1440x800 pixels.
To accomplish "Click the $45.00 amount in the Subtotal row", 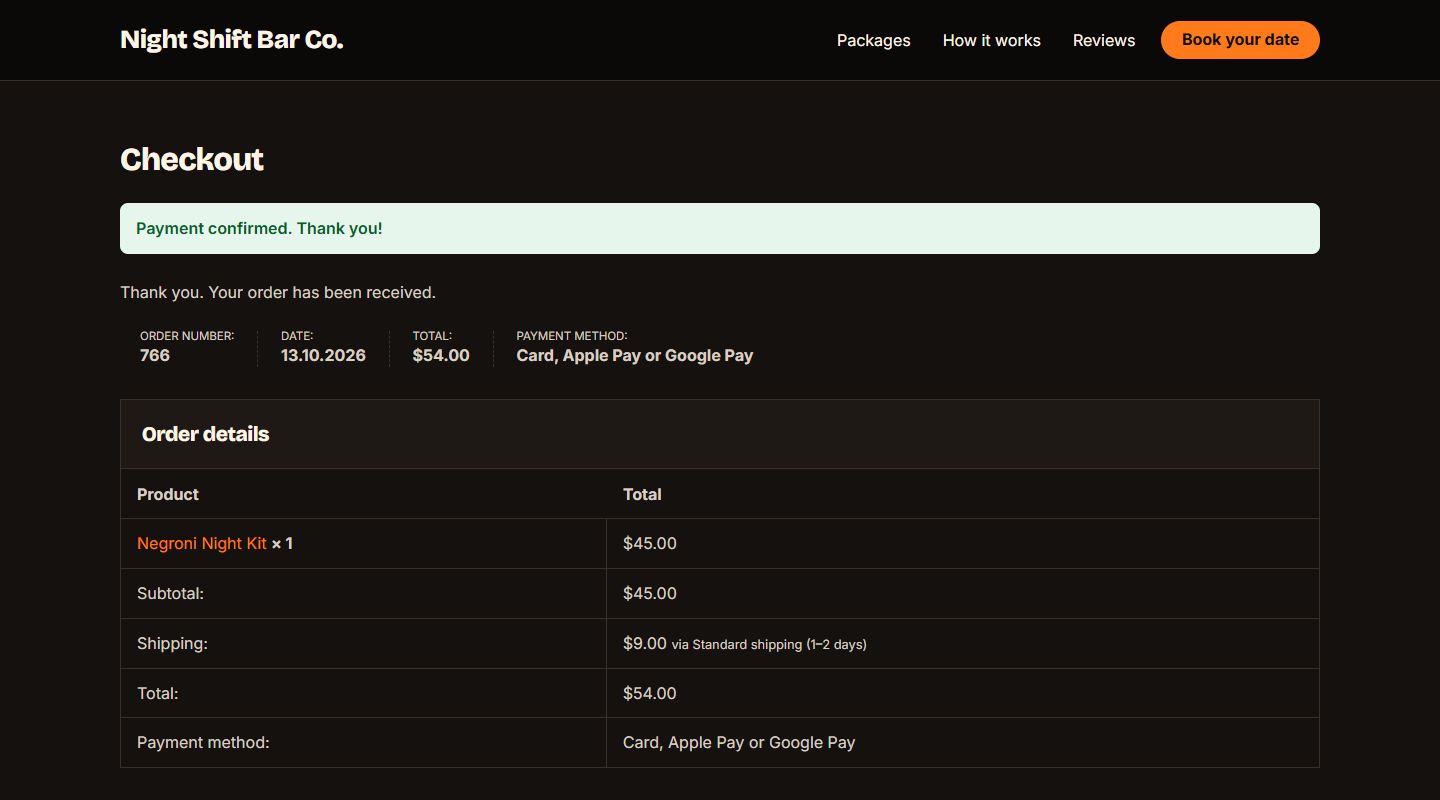I will [x=650, y=593].
